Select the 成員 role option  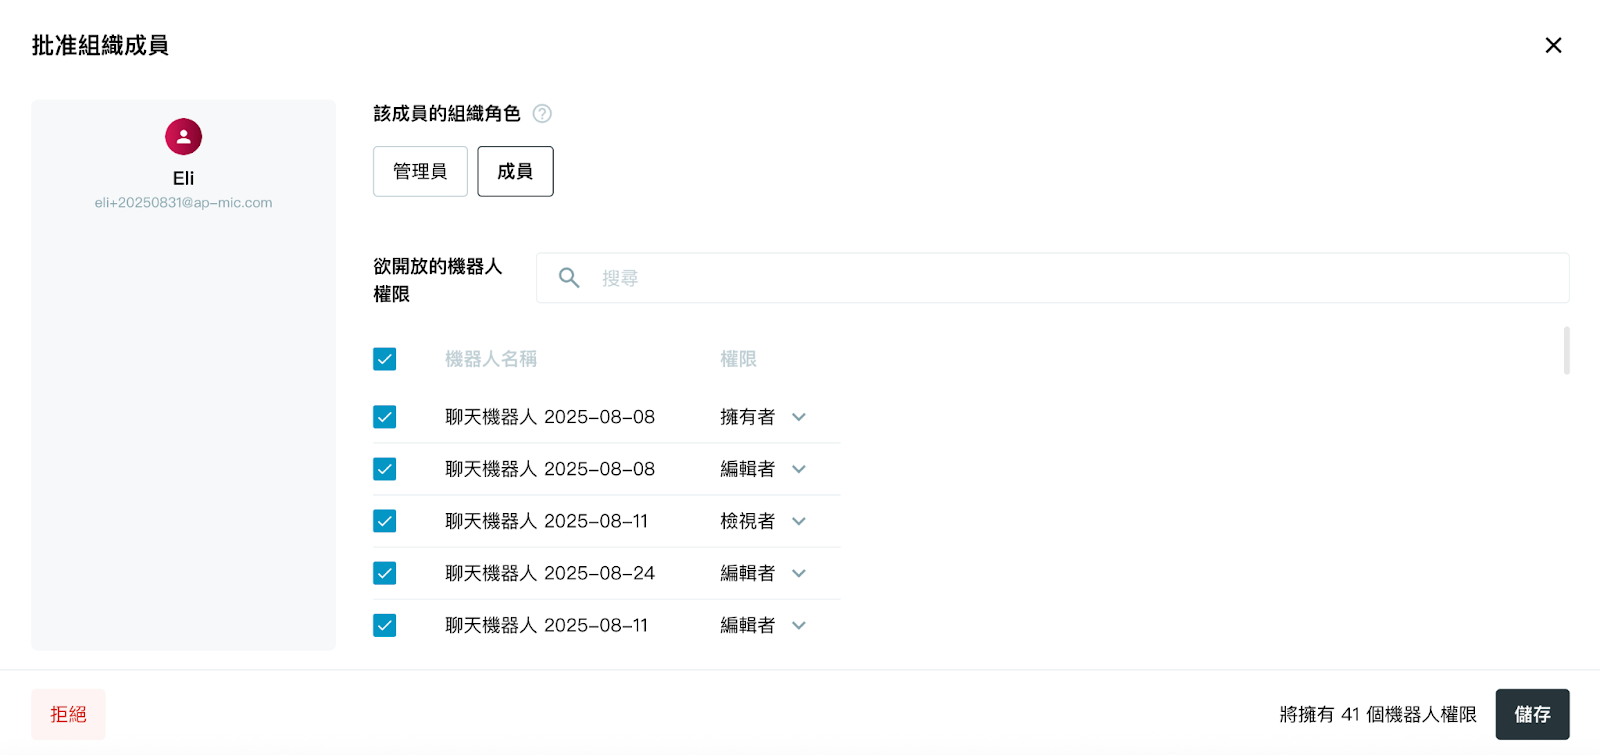[515, 171]
